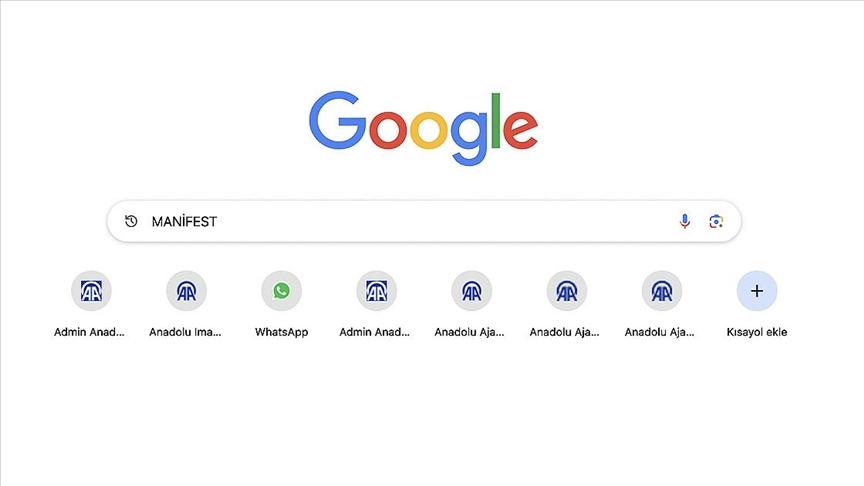This screenshot has height=486, width=864.
Task: Click the middle "Anadolu Aja..." text label
Action: (564, 332)
